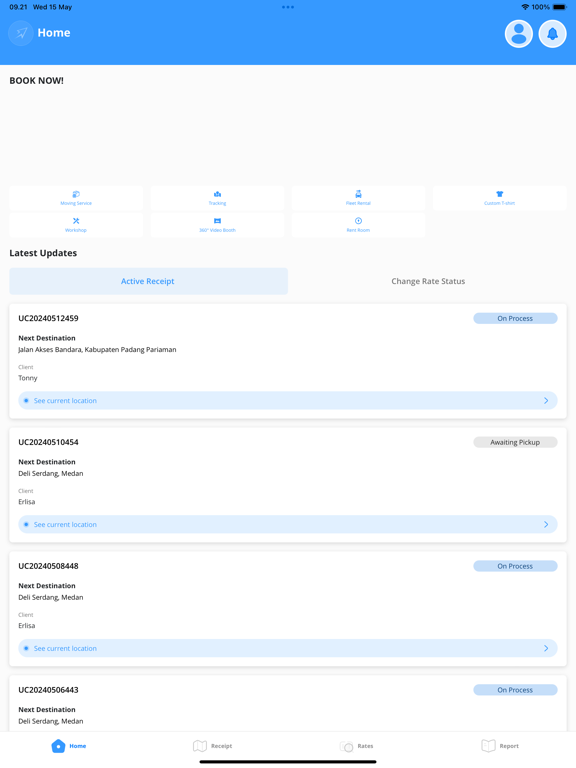Tap the home indicator bar at bottom
The image size is (576, 768).
[288, 762]
